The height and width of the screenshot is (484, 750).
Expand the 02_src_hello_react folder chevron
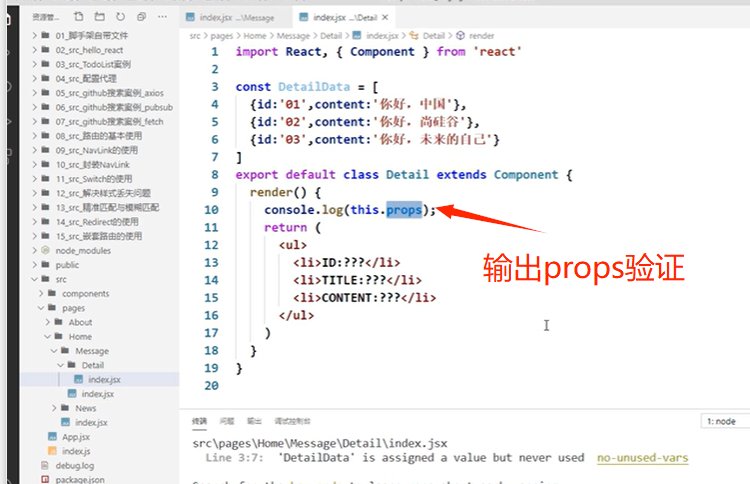click(x=34, y=50)
